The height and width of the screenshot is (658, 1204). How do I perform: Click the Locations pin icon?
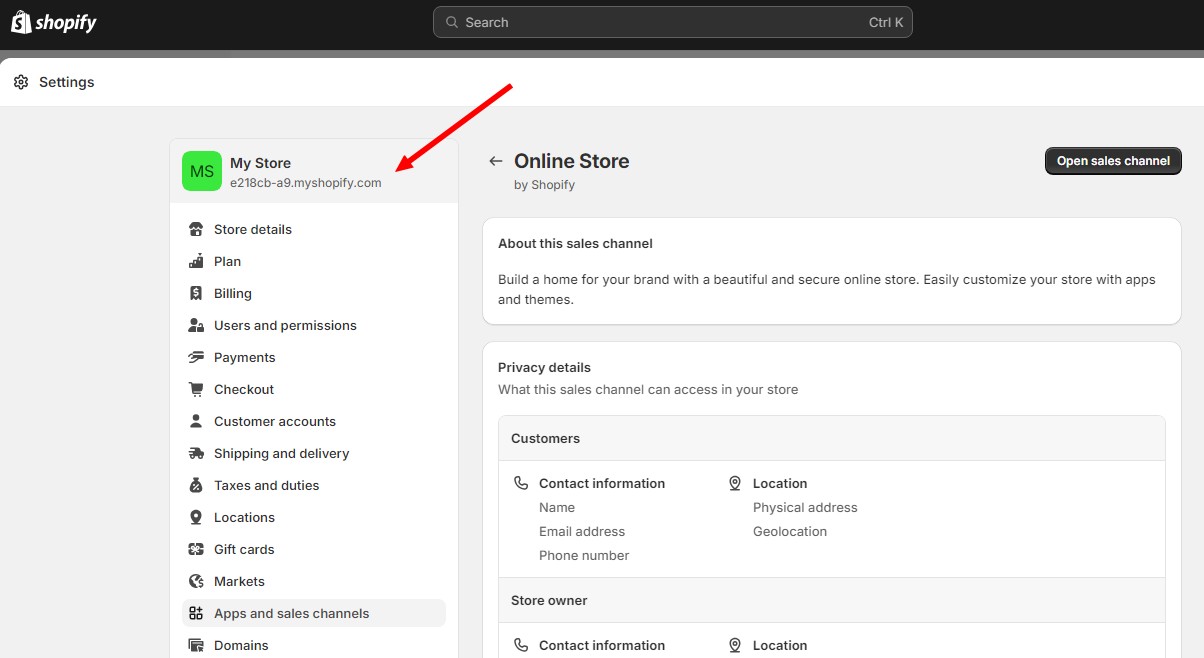point(196,517)
